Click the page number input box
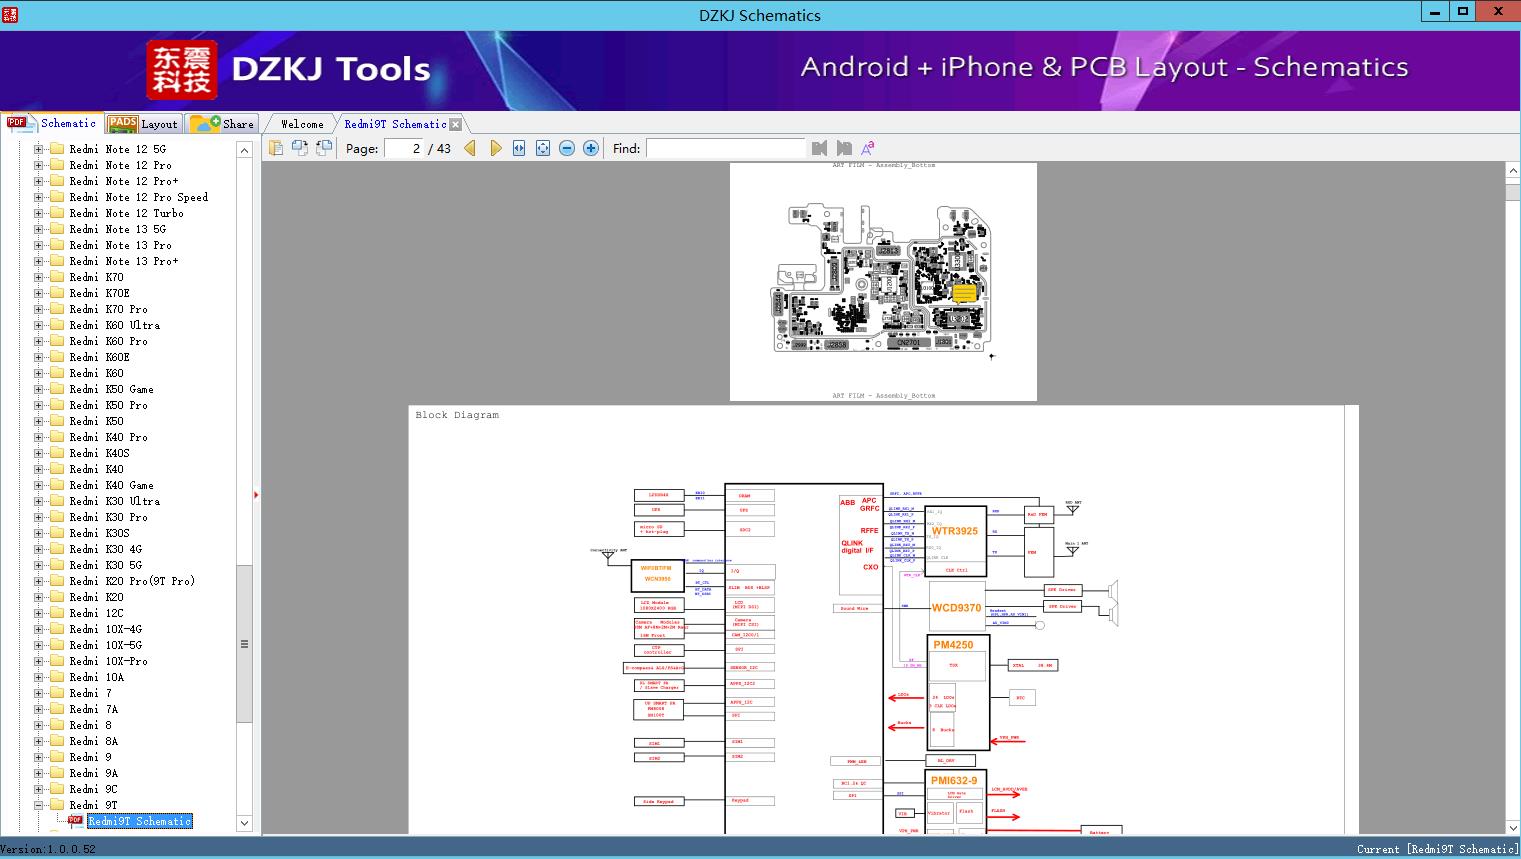1521x859 pixels. pyautogui.click(x=403, y=148)
